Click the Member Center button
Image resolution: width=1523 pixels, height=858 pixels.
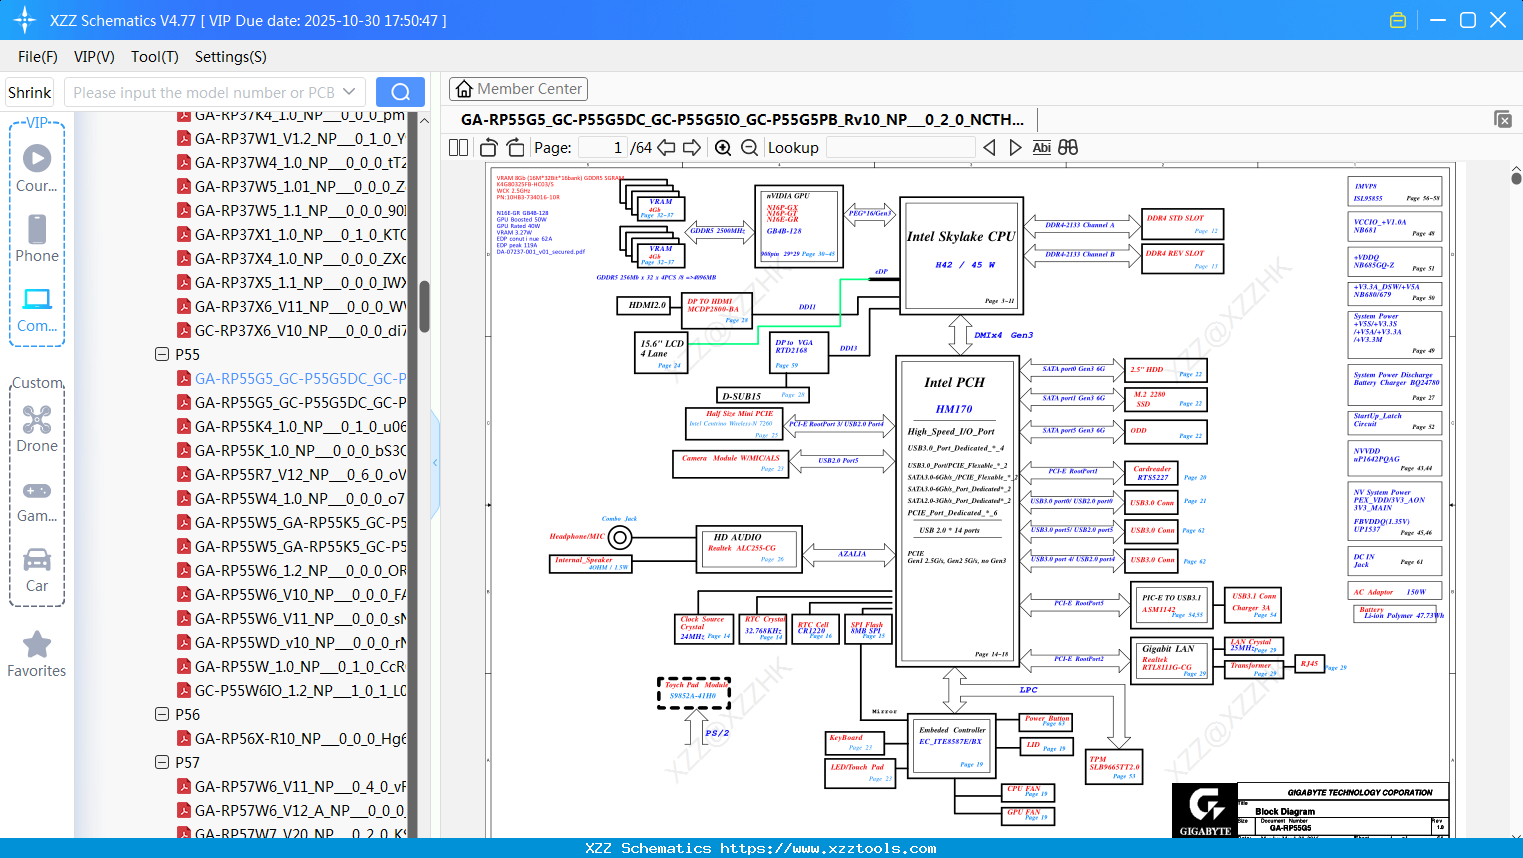pyautogui.click(x=518, y=89)
